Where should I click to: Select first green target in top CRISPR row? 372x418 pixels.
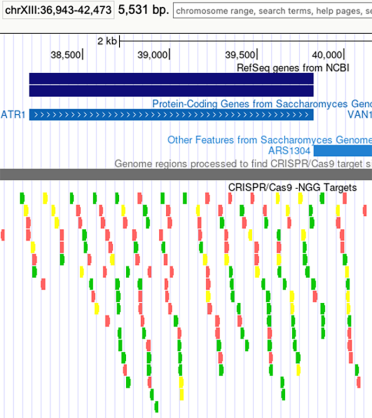(x=22, y=198)
